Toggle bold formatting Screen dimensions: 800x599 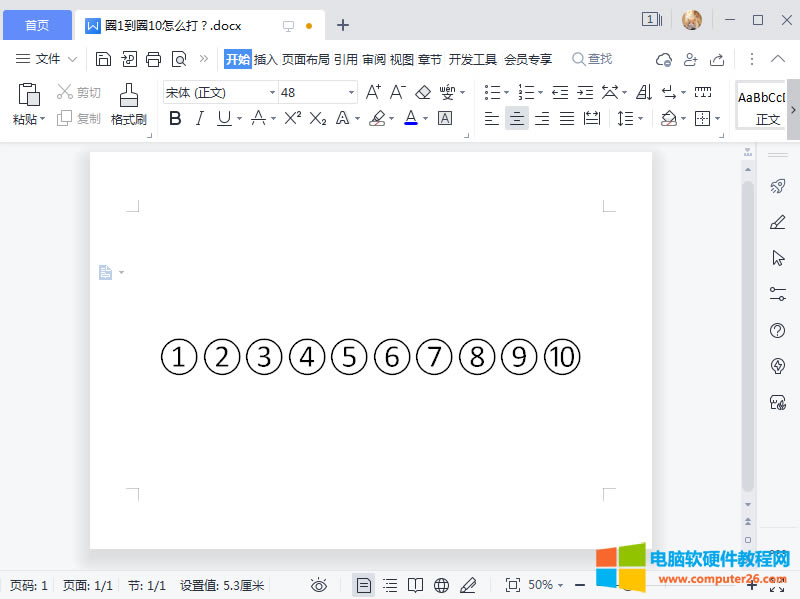coord(174,118)
